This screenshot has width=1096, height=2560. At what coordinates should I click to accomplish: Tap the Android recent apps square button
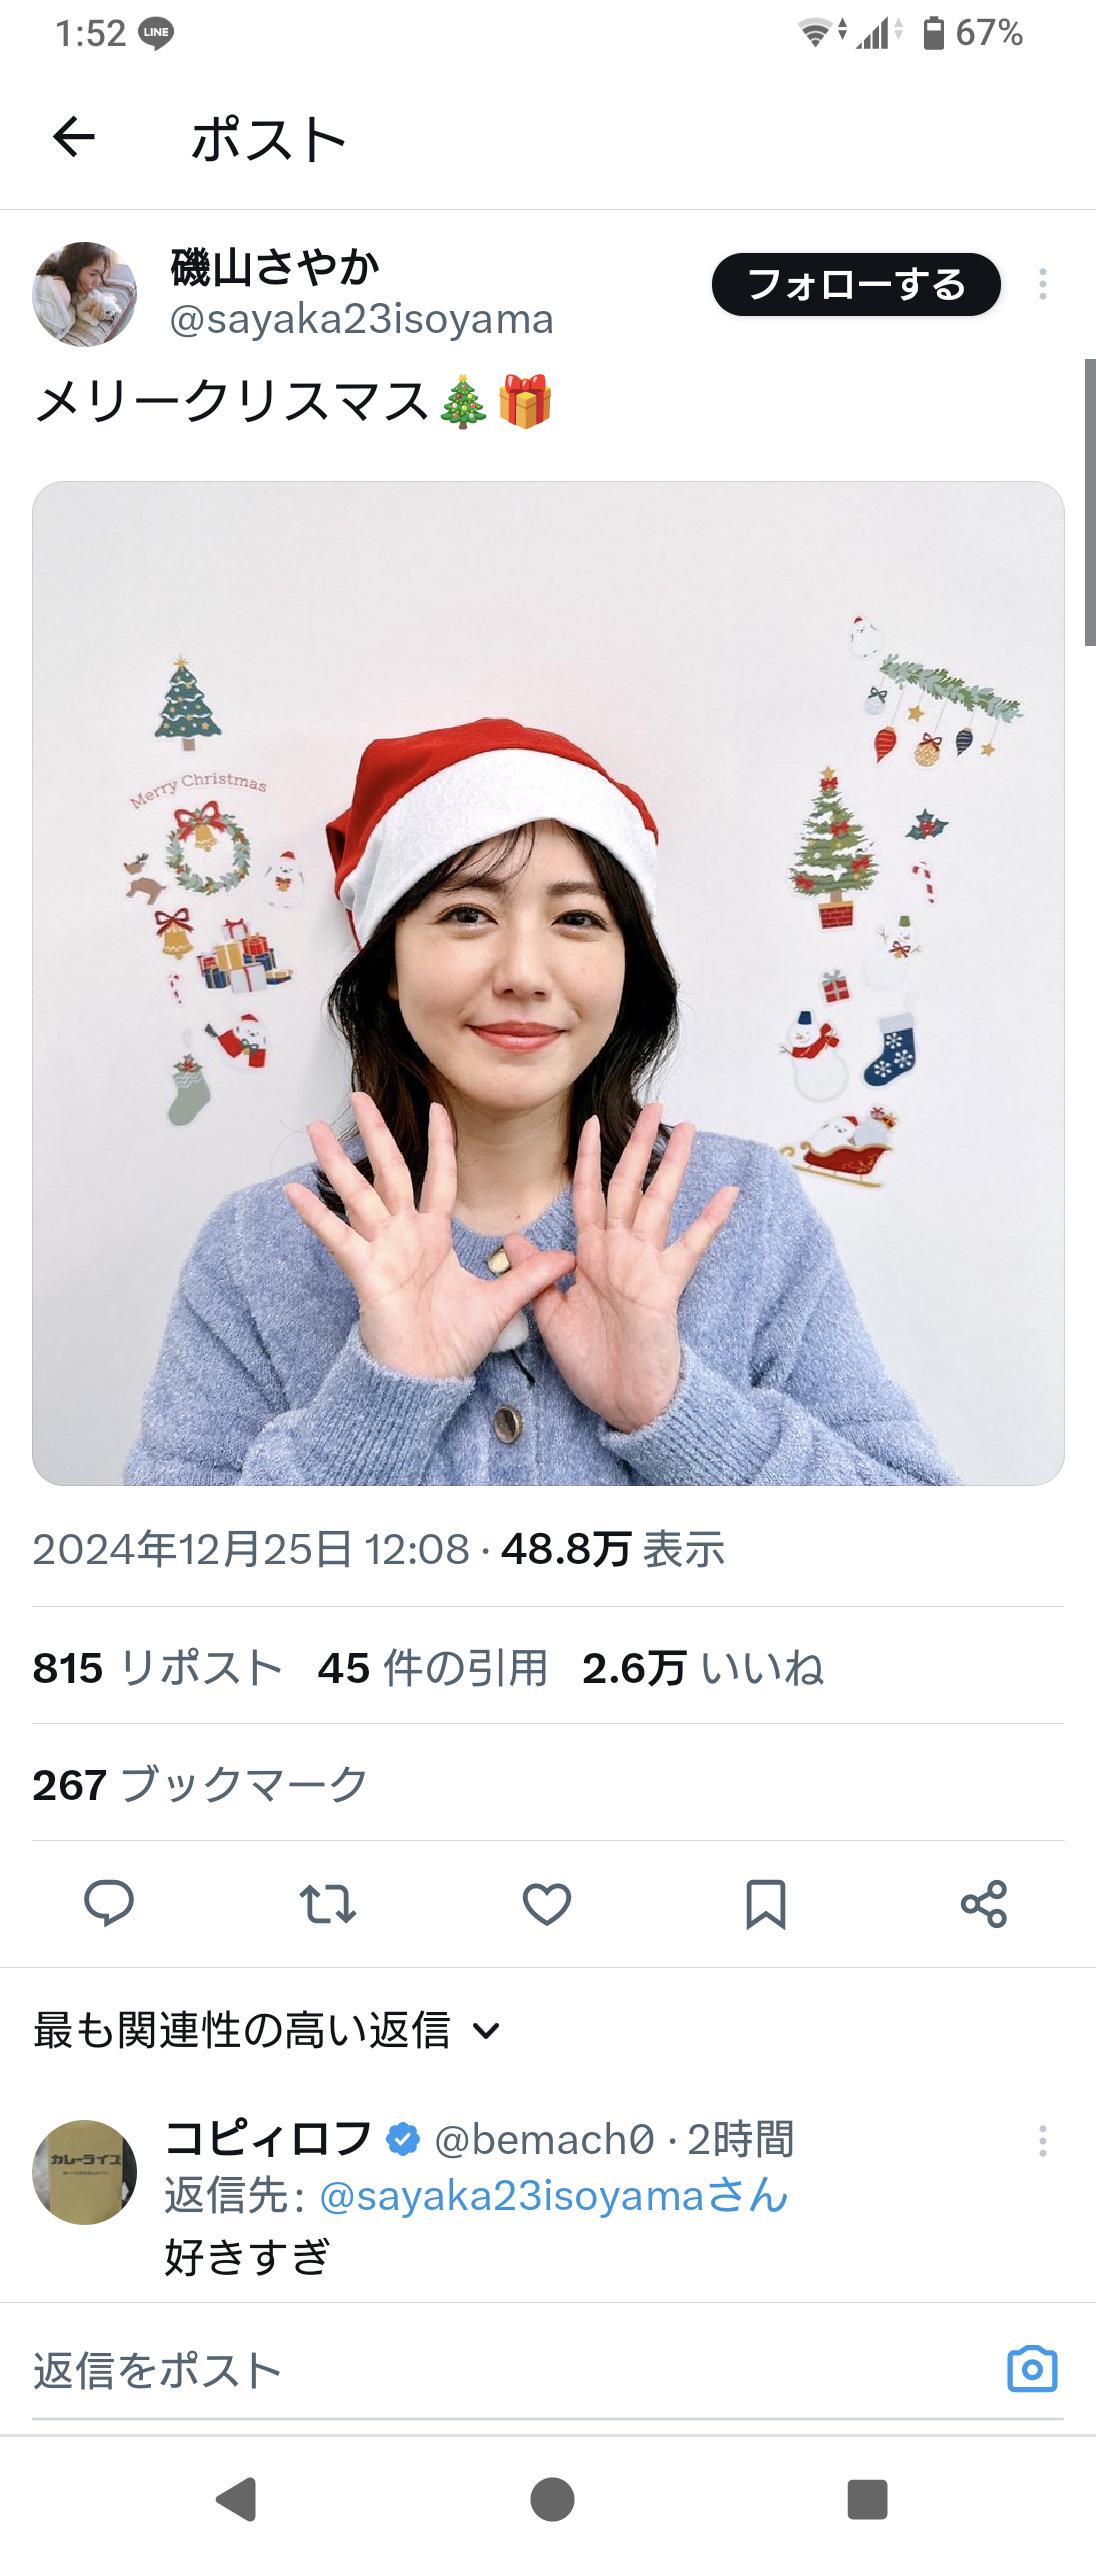pyautogui.click(x=867, y=2499)
